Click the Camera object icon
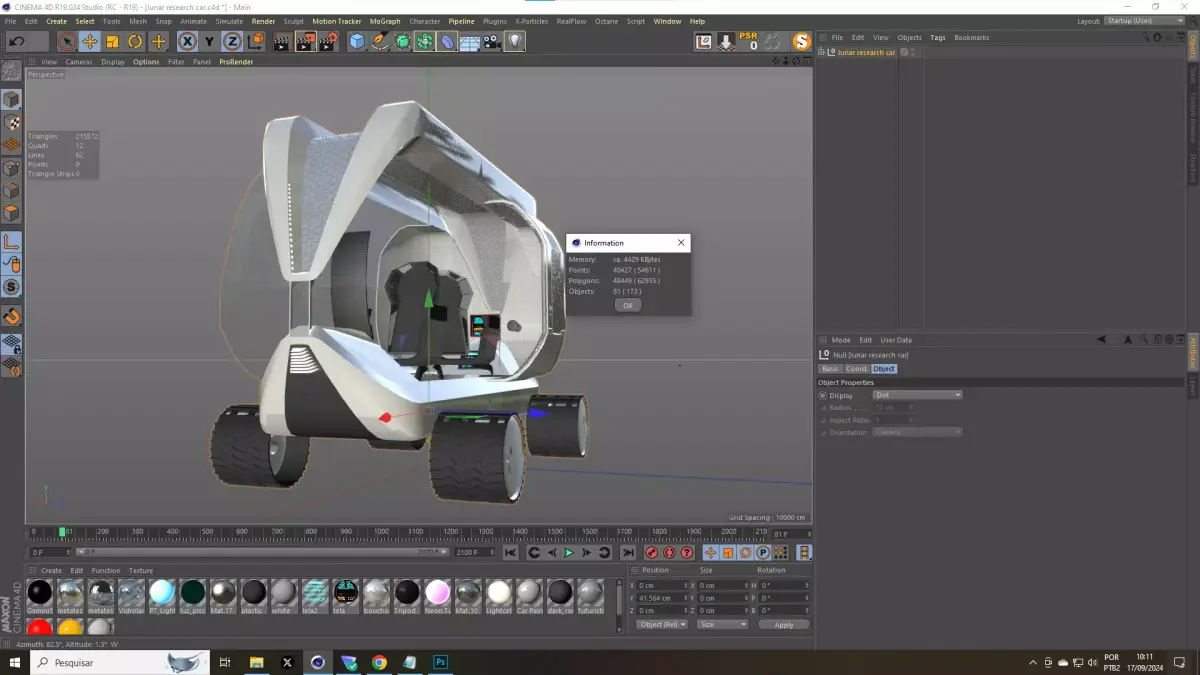This screenshot has width=1200, height=675. (491, 41)
